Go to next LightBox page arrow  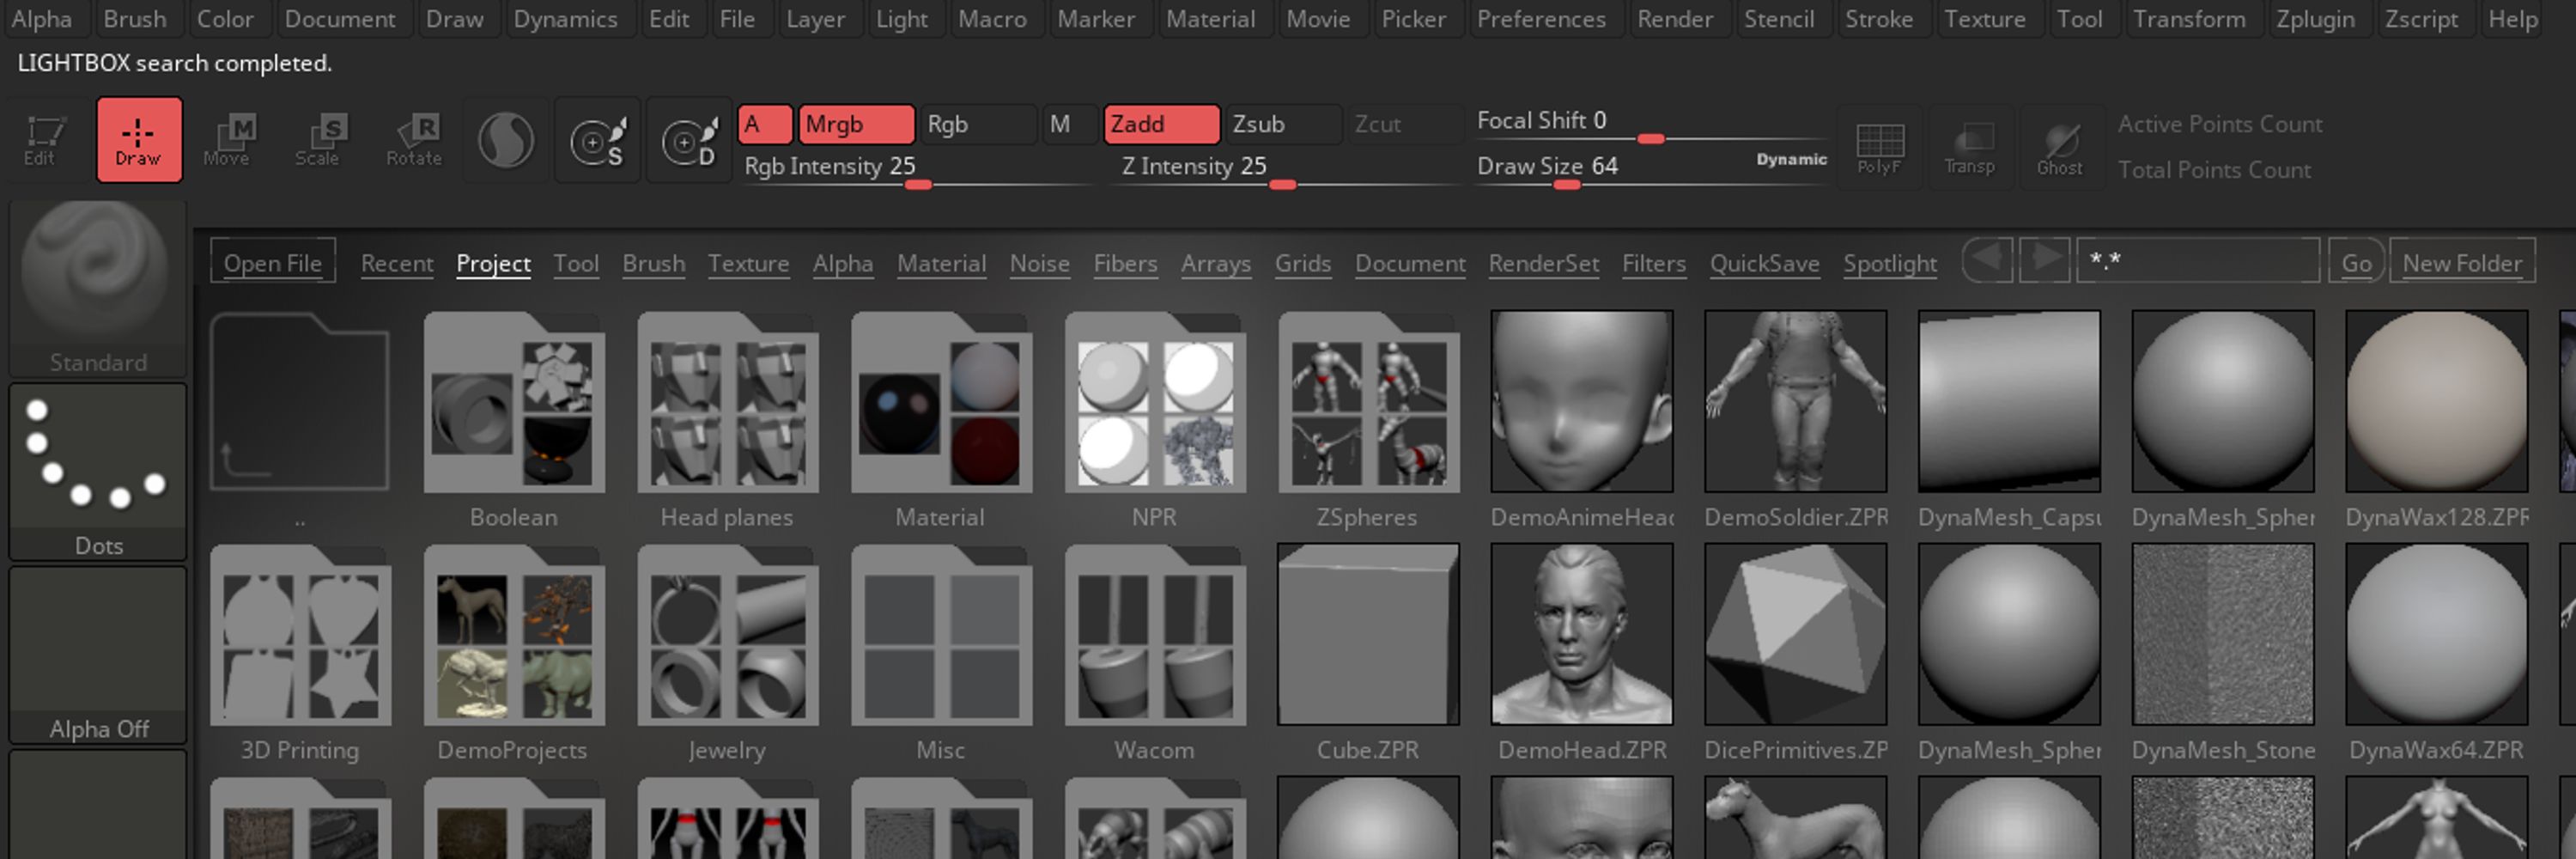click(2045, 260)
